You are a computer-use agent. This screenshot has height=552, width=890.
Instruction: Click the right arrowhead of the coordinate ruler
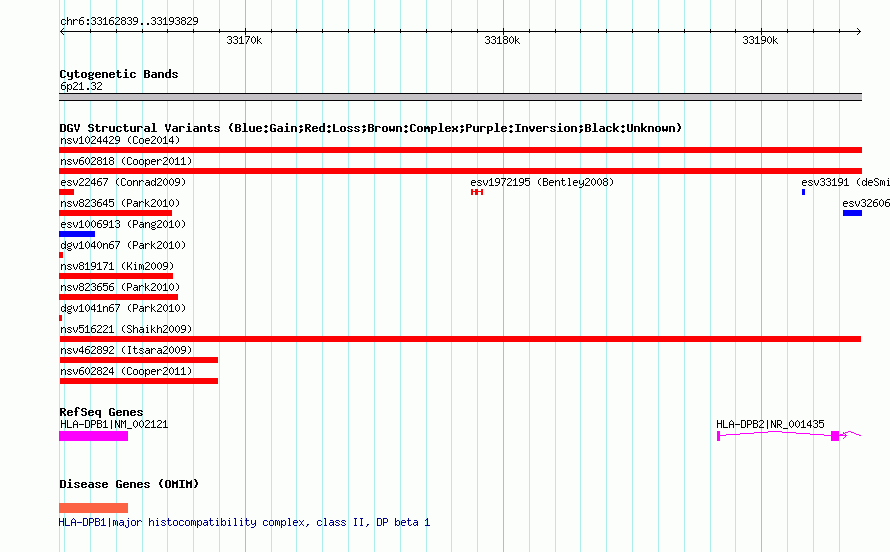pos(859,32)
